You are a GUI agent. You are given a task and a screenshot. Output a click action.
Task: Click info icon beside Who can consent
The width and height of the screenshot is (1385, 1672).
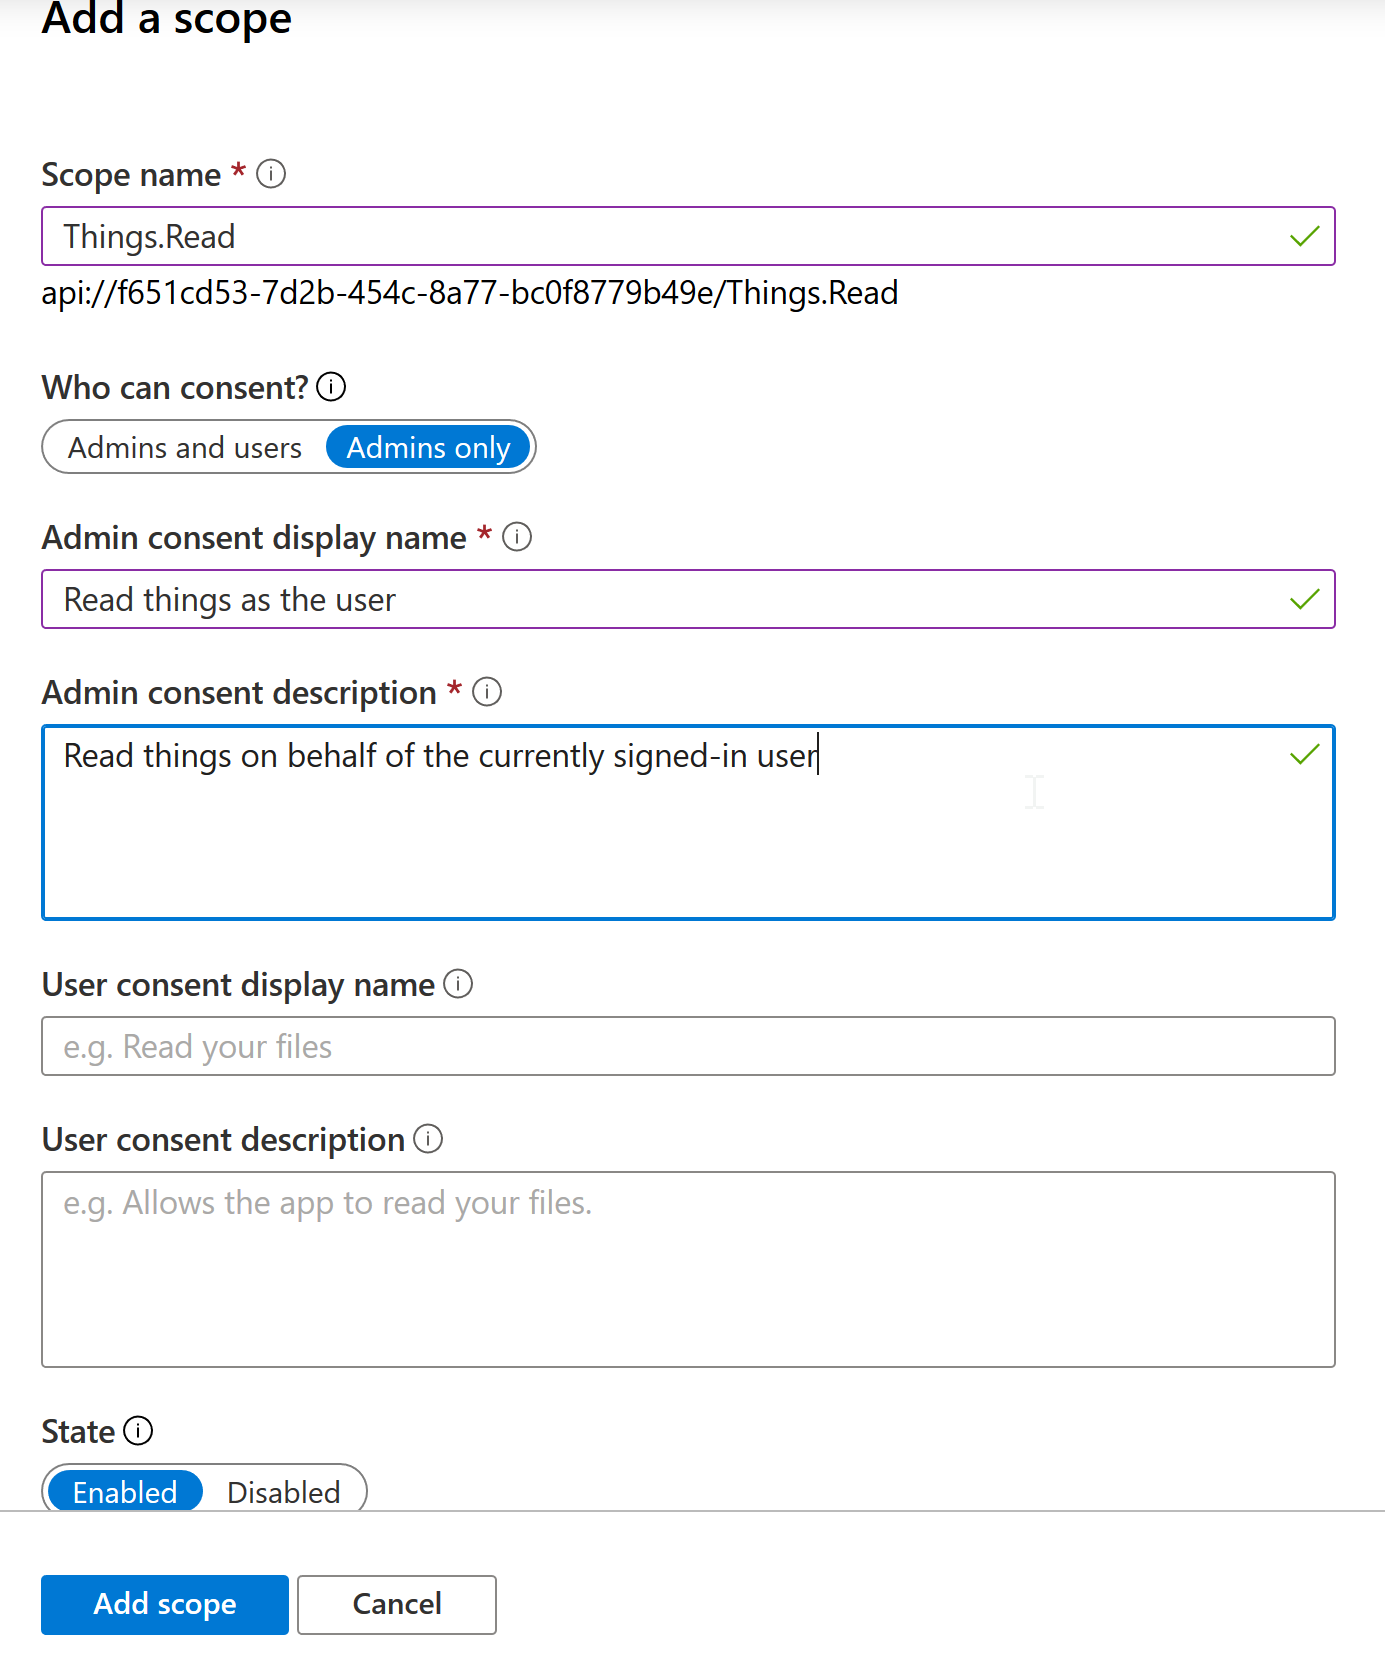point(331,387)
